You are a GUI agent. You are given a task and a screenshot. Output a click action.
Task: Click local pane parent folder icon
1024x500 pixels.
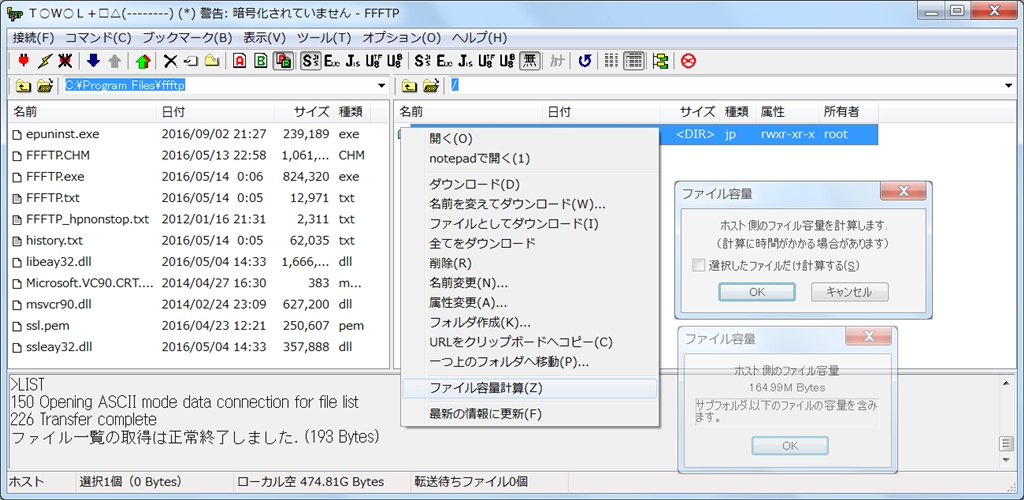point(24,86)
